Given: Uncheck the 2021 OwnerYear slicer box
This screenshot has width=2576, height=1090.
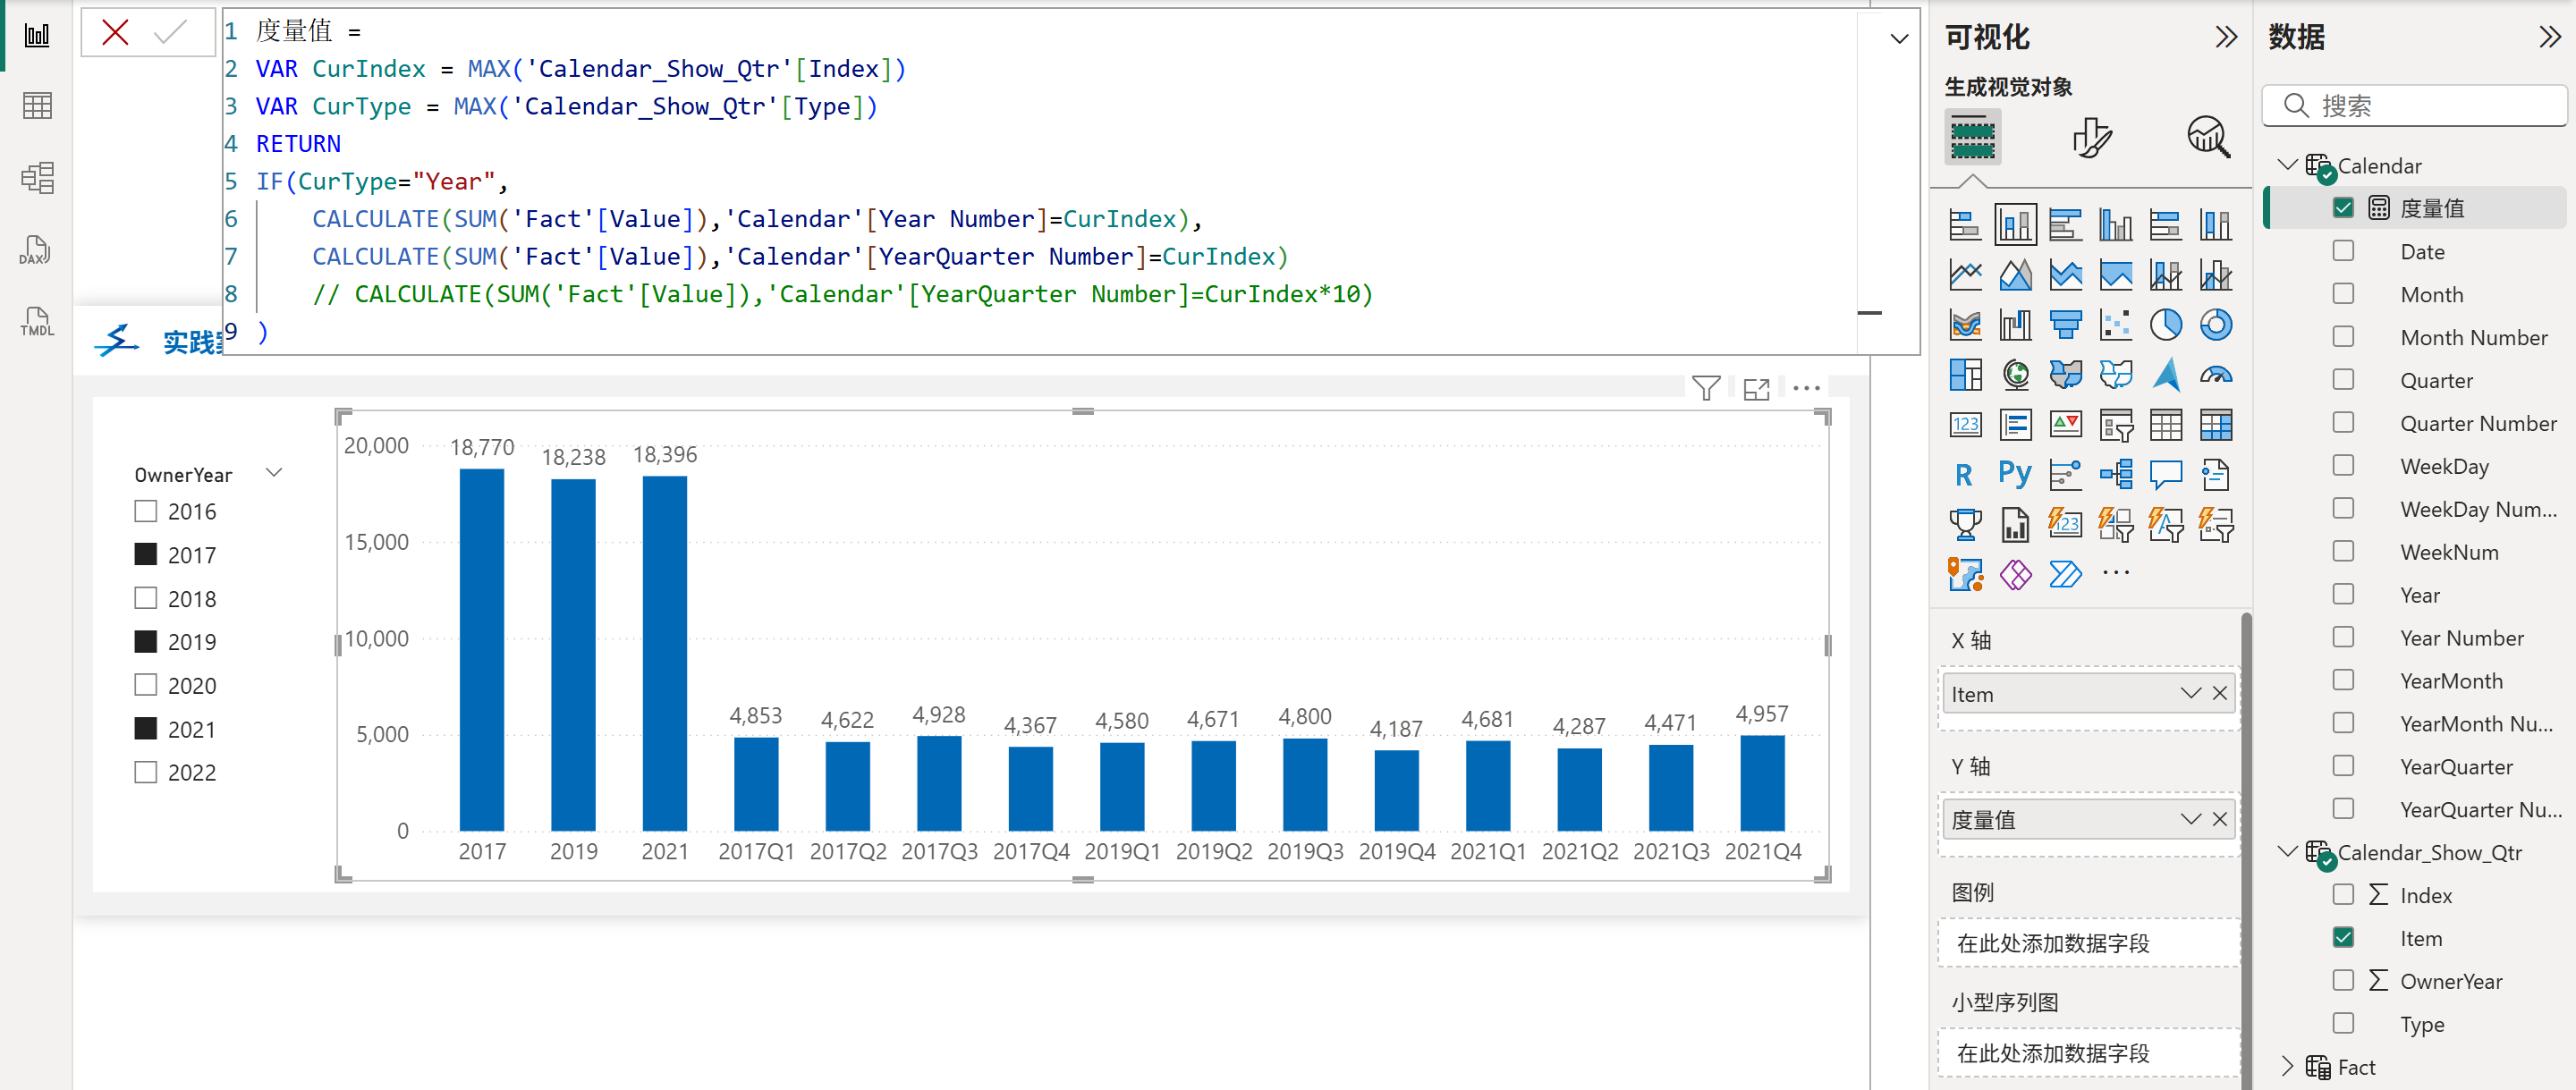Looking at the screenshot, I should click(146, 729).
